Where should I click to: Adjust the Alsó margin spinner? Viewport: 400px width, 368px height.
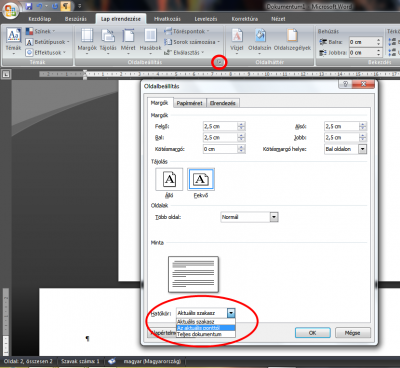click(x=363, y=126)
